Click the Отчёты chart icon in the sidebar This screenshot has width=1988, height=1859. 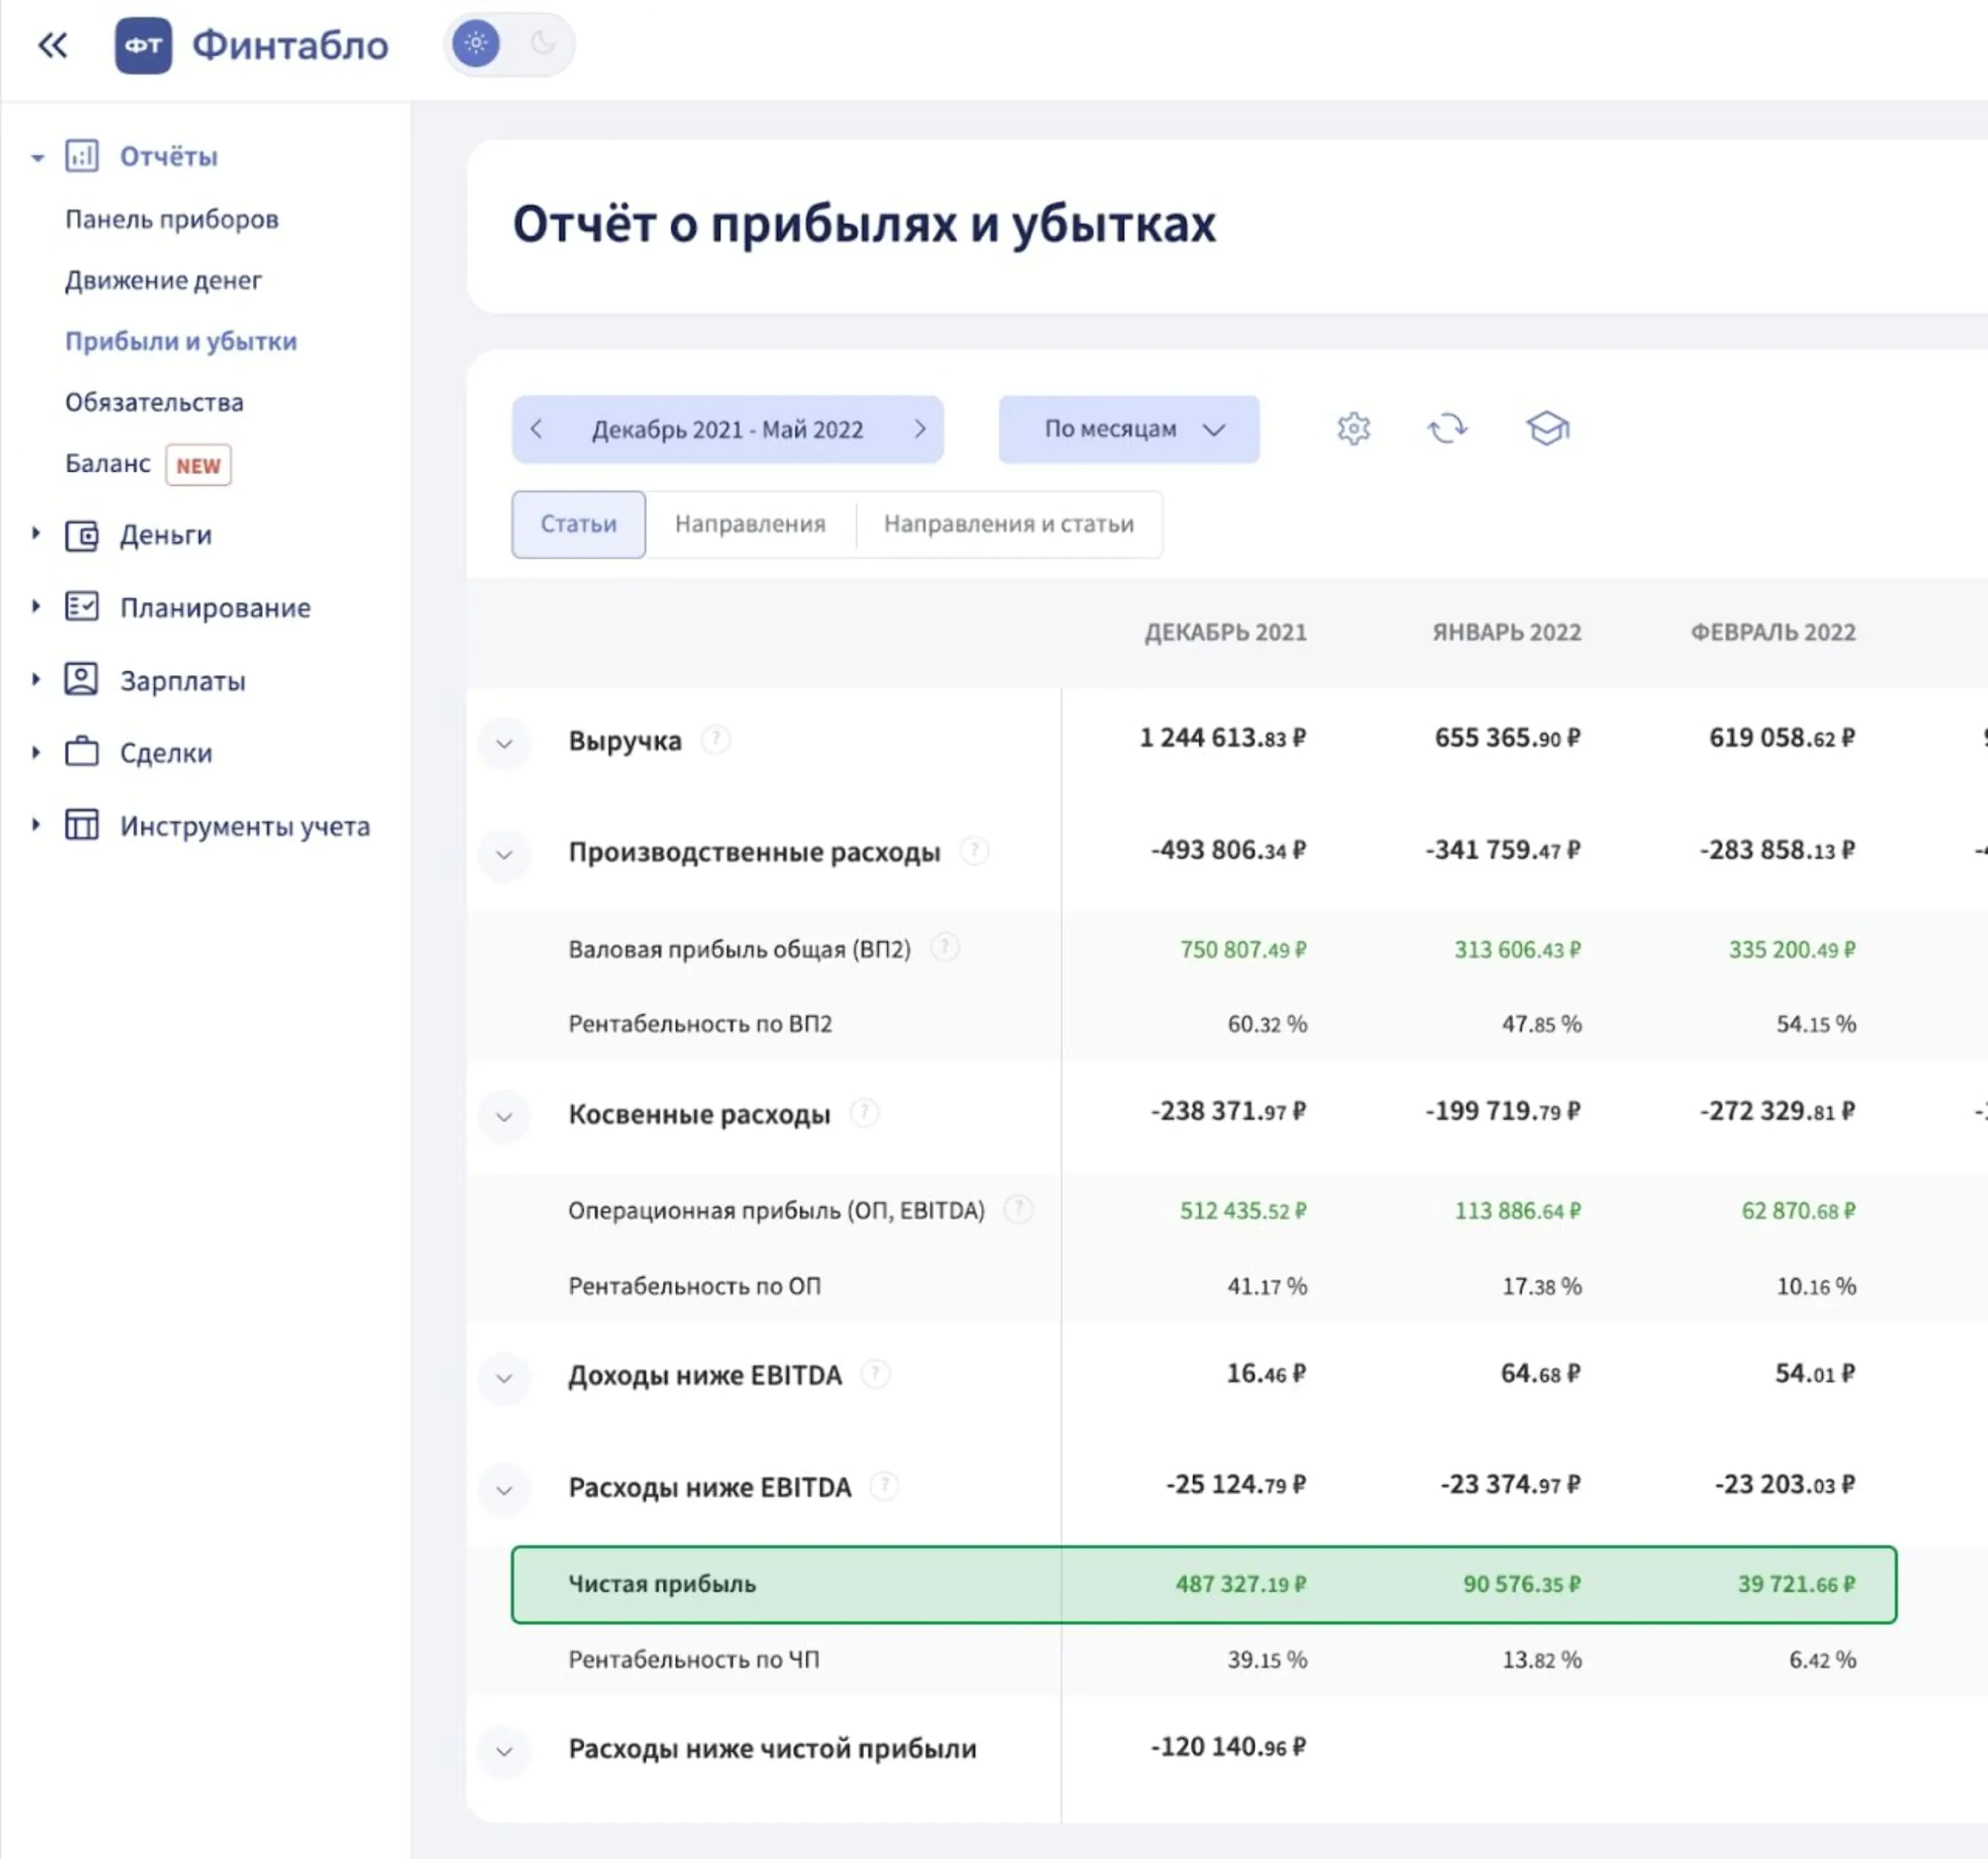coord(82,156)
